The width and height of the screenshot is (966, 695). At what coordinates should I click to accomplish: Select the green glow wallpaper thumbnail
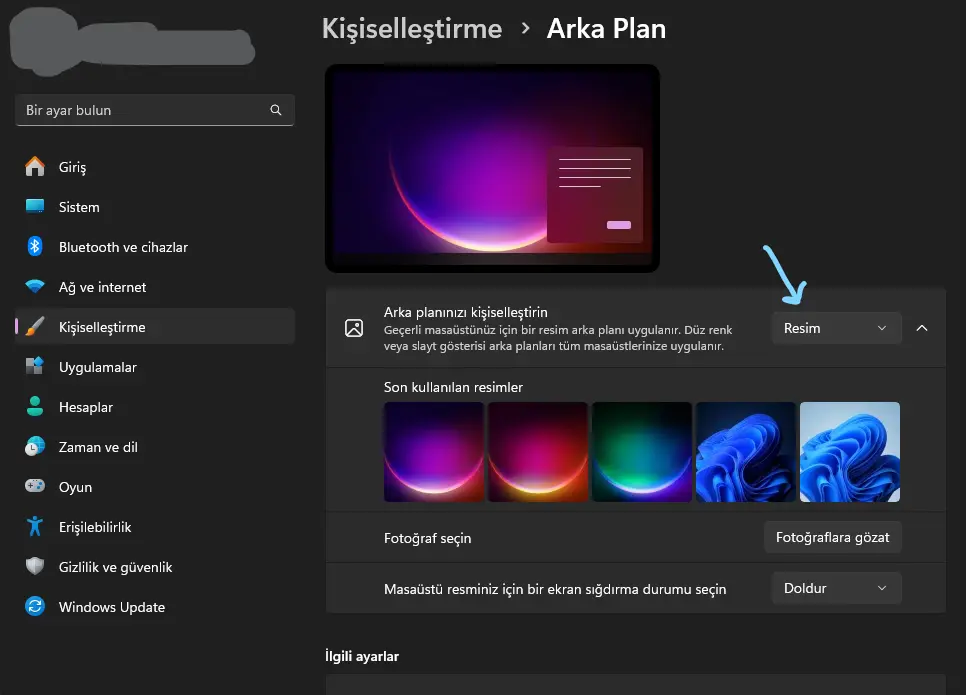coord(642,452)
